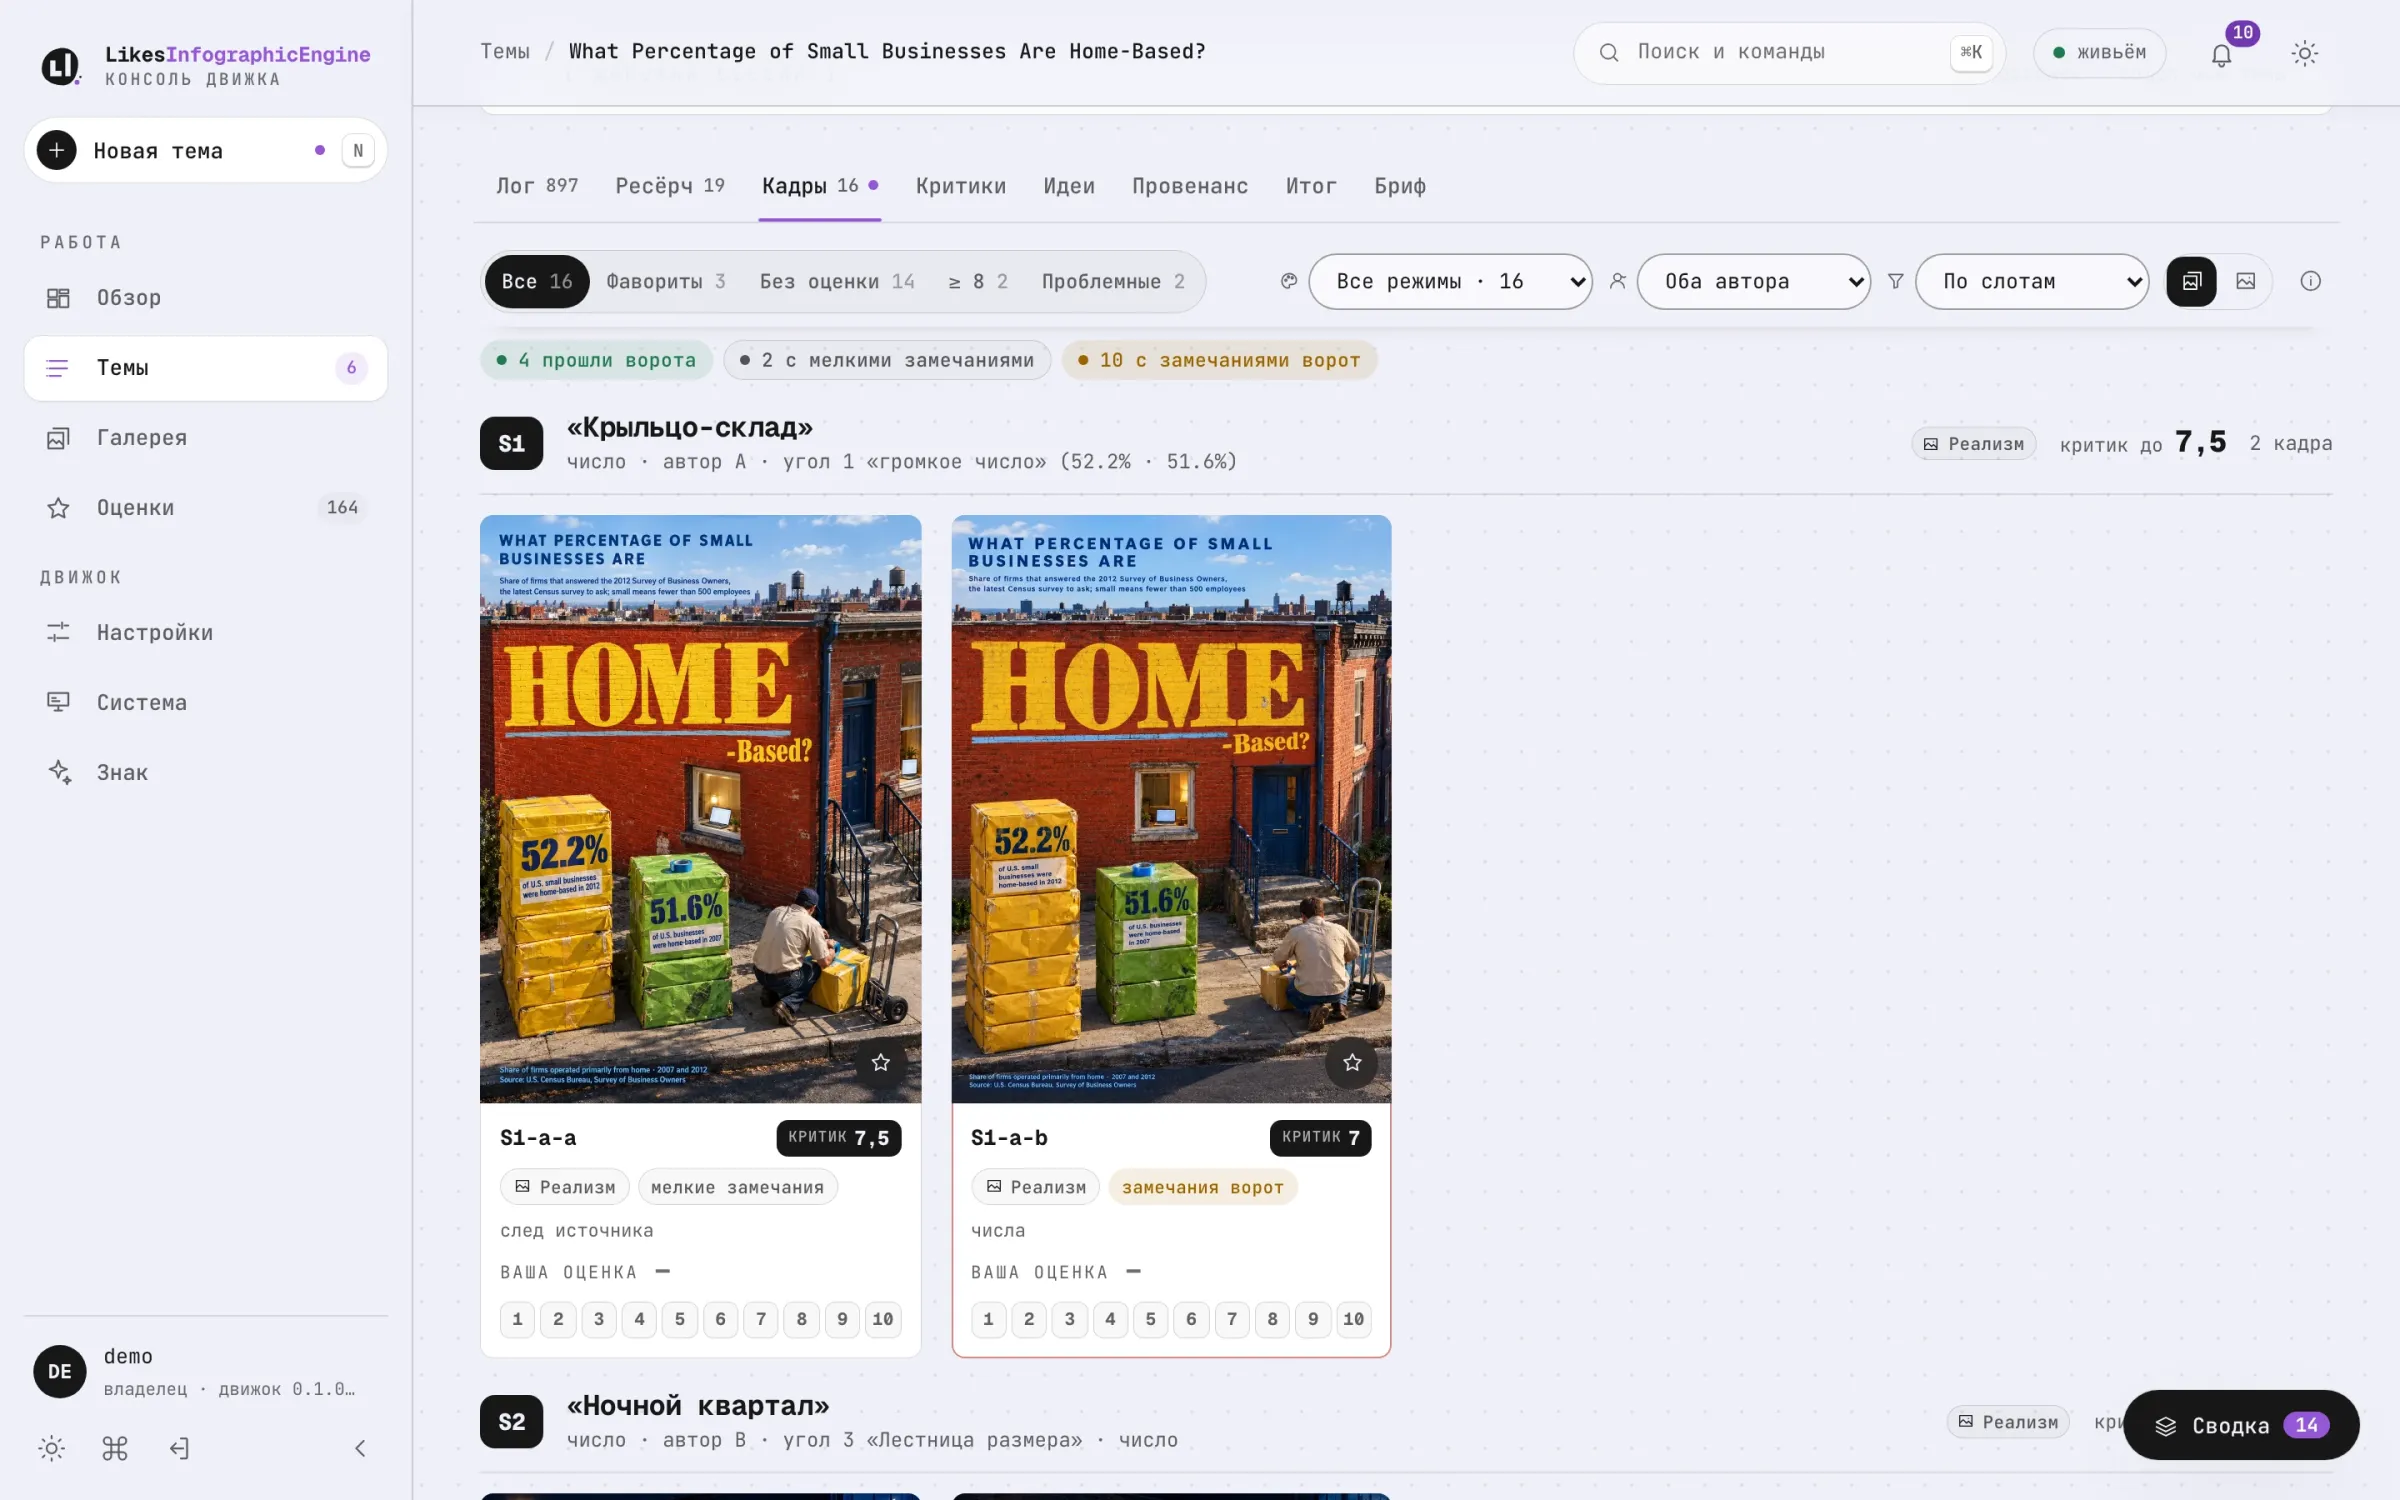Image resolution: width=2400 pixels, height=1500 pixels.
Task: Collapse the sidebar with chevron icon
Action: click(361, 1448)
